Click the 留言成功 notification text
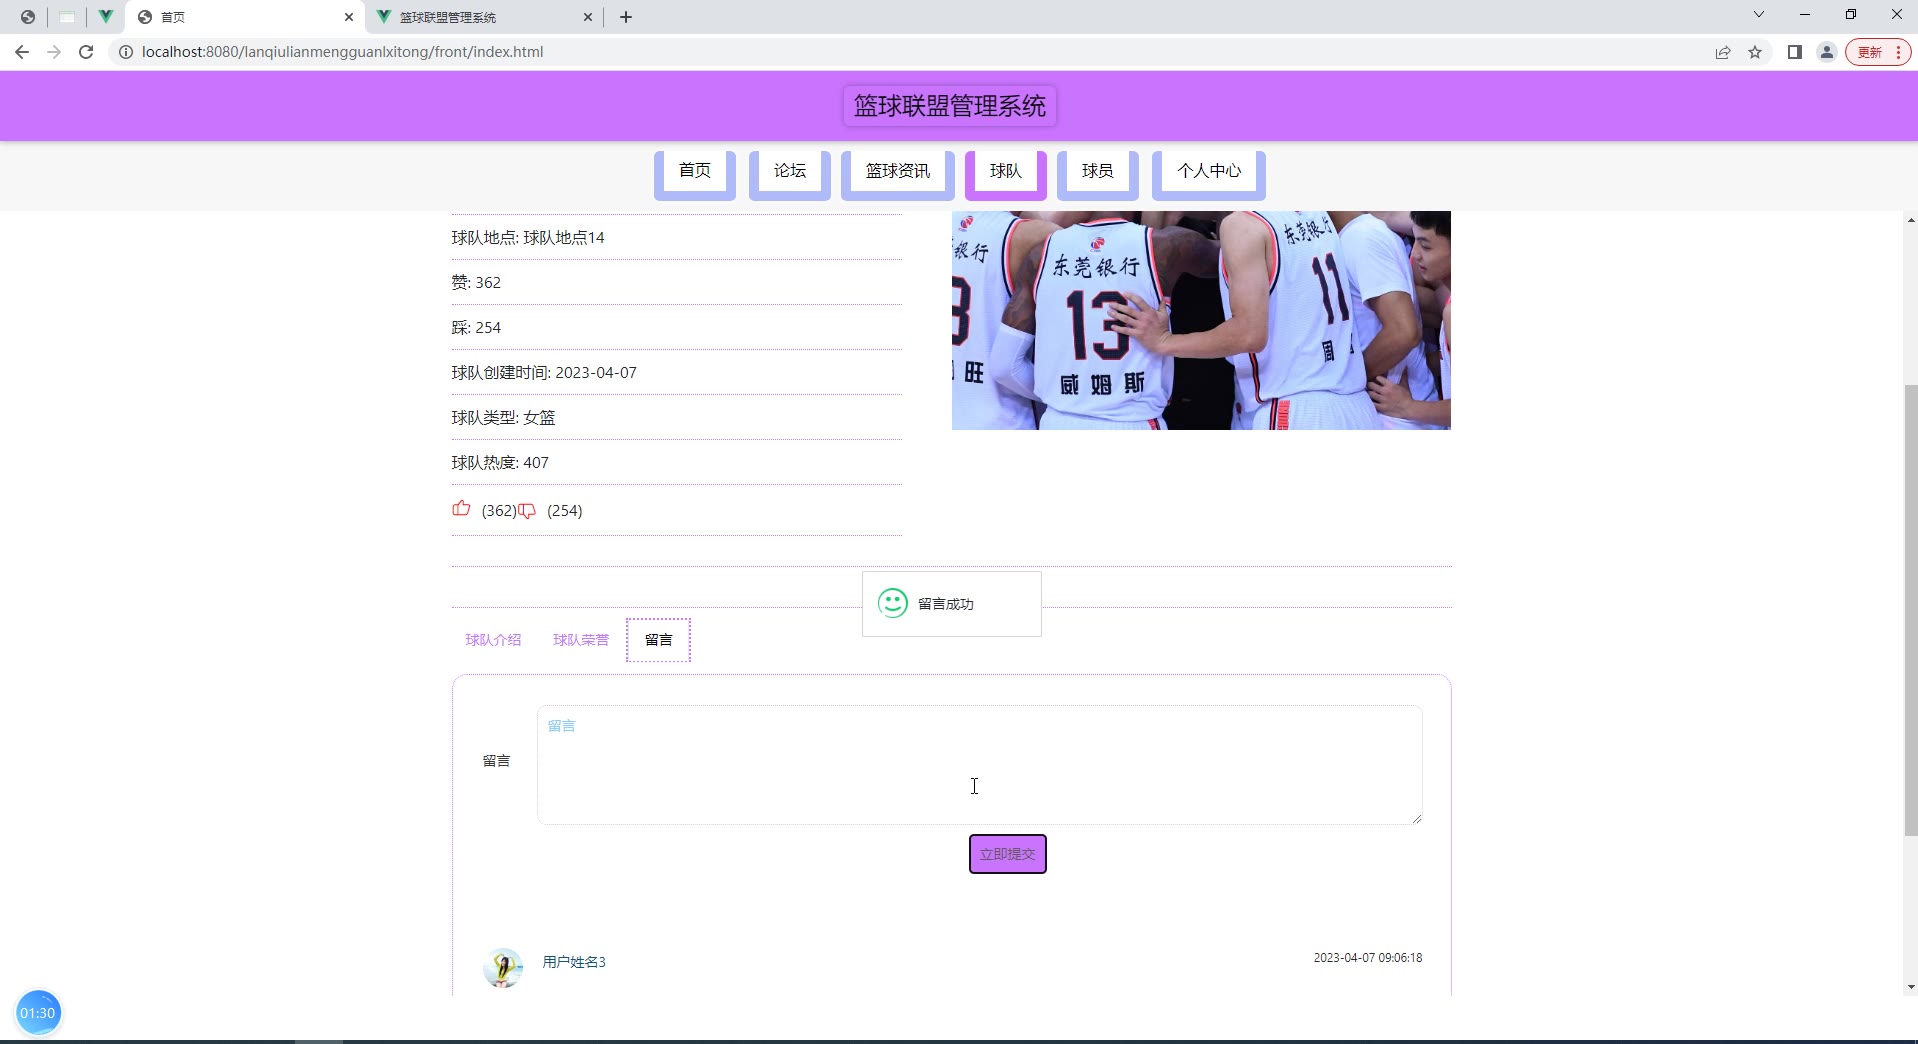1918x1044 pixels. (946, 604)
